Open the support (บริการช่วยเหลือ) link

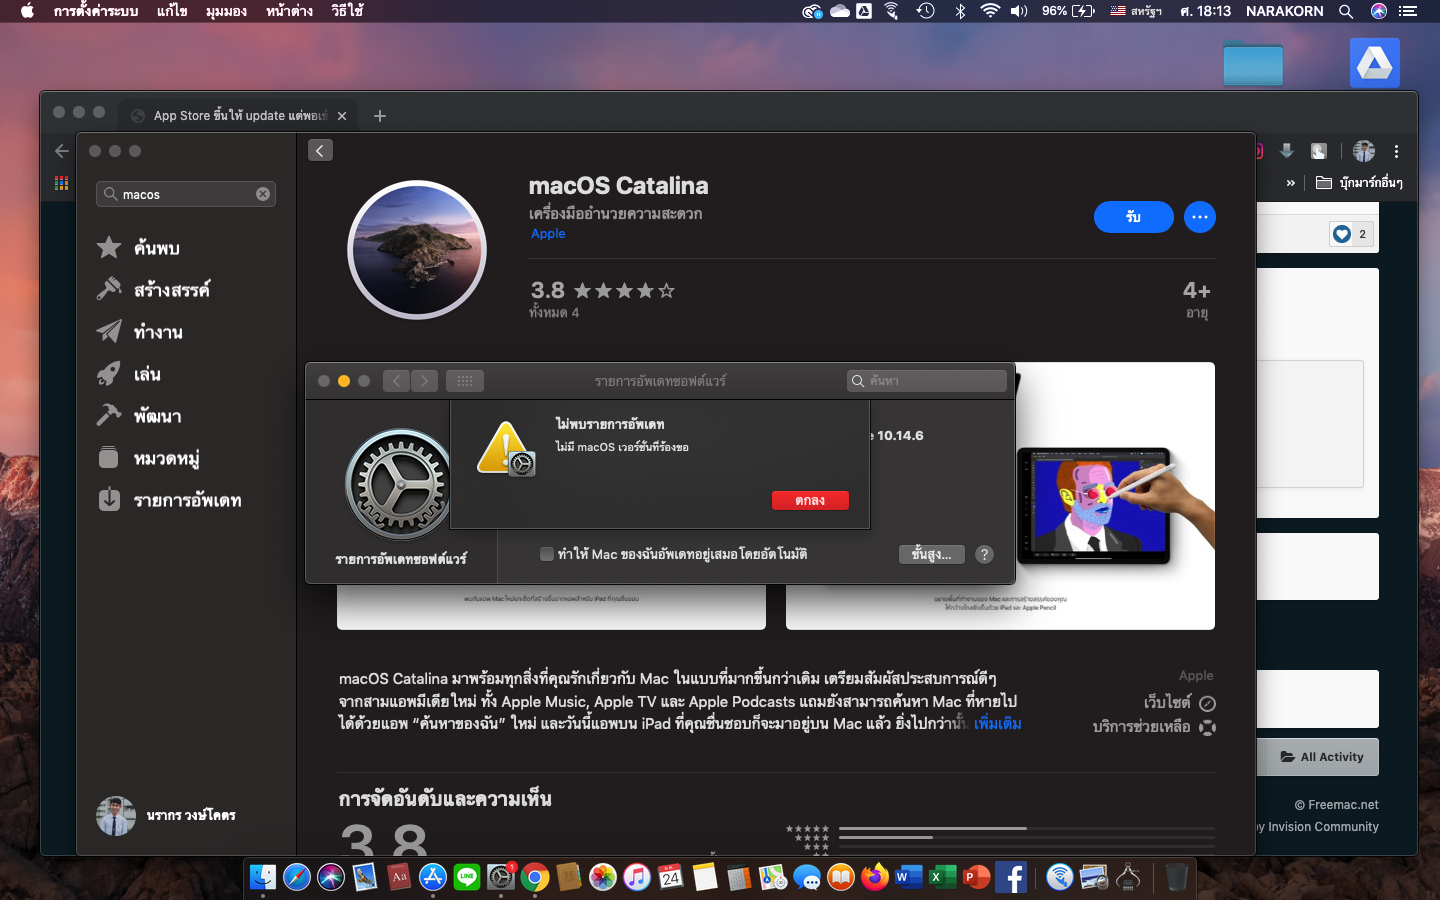coord(1154,727)
